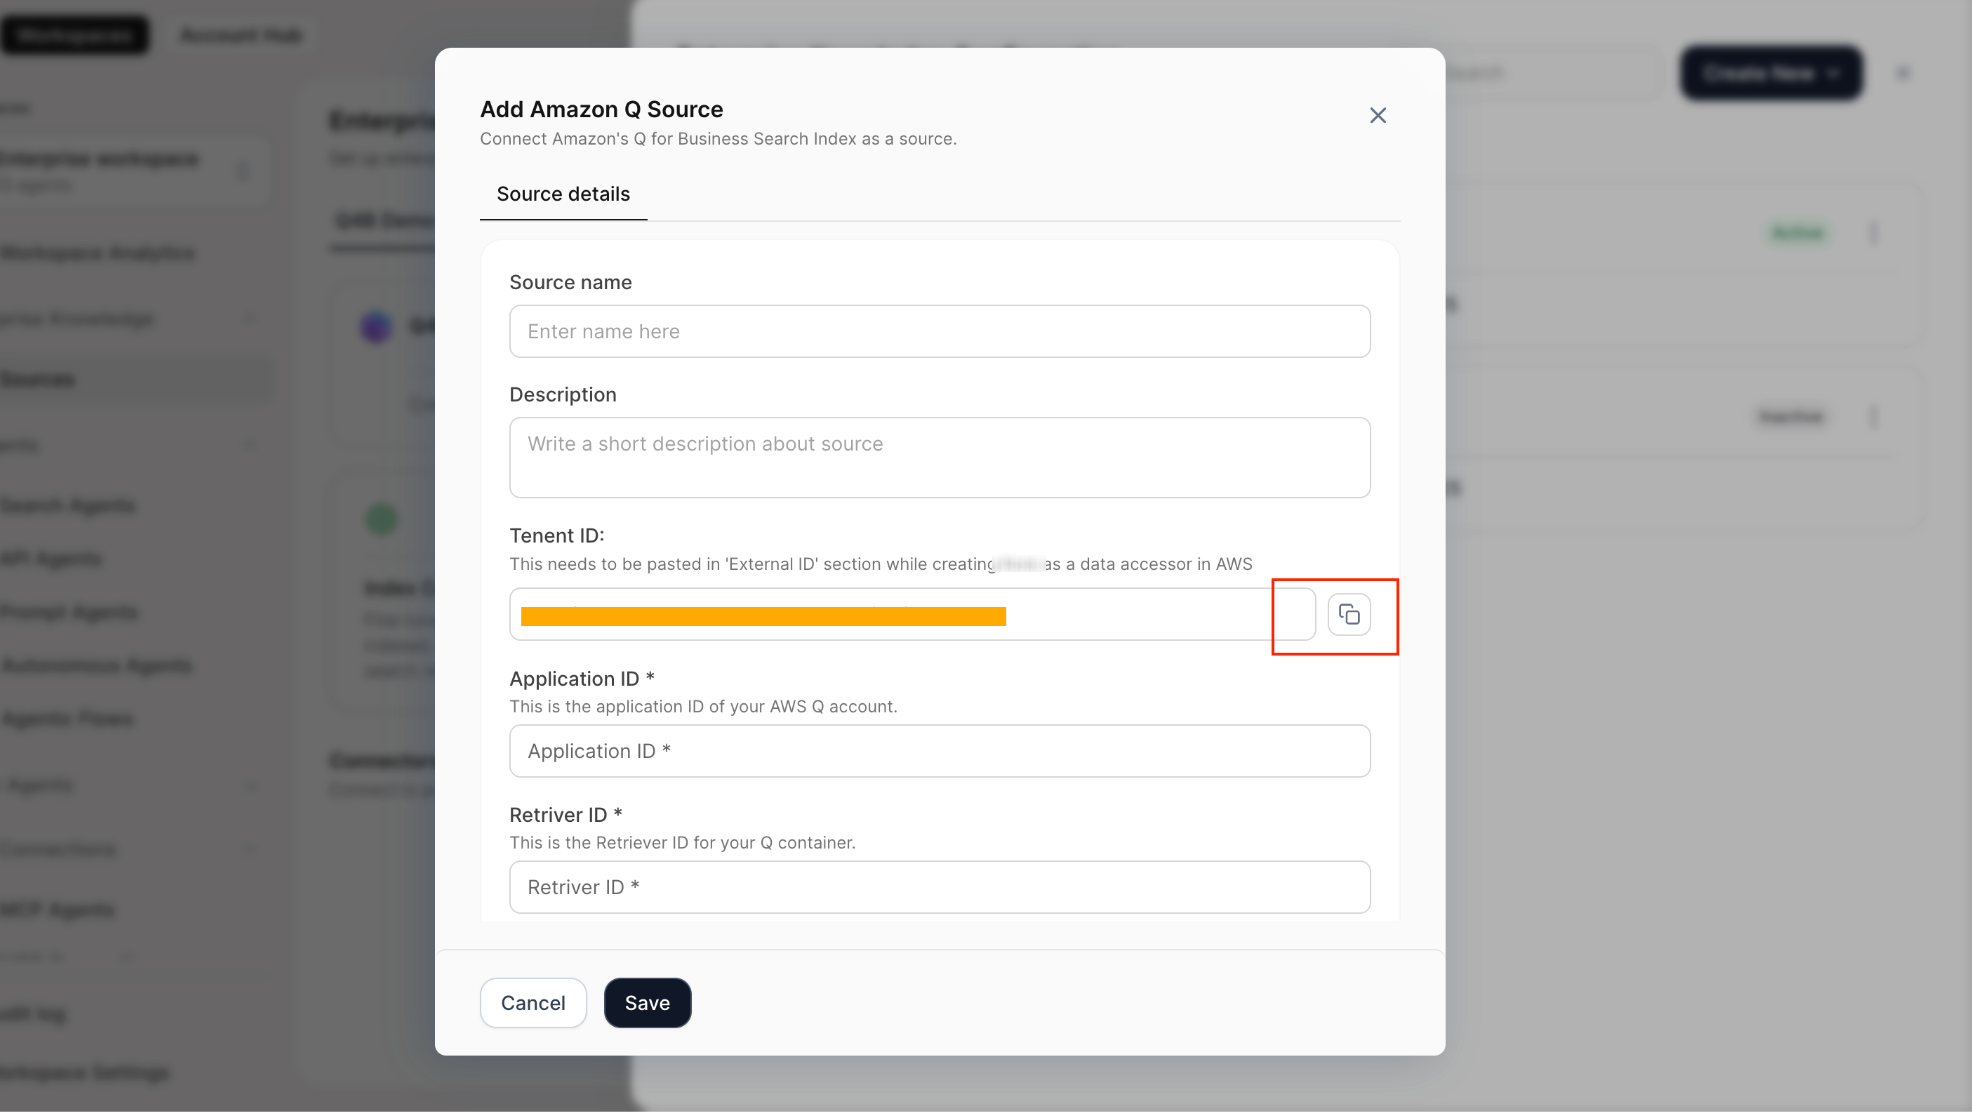Open kebab menu for the Inactive source
1972x1112 pixels.
[1873, 416]
